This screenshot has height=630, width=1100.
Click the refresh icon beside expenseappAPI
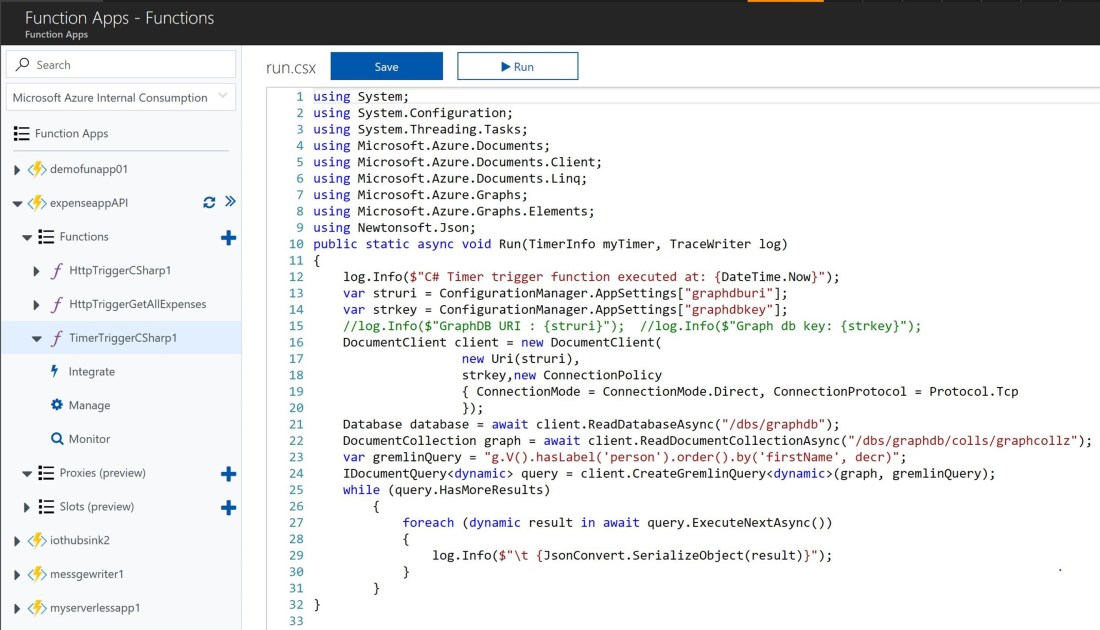(209, 202)
